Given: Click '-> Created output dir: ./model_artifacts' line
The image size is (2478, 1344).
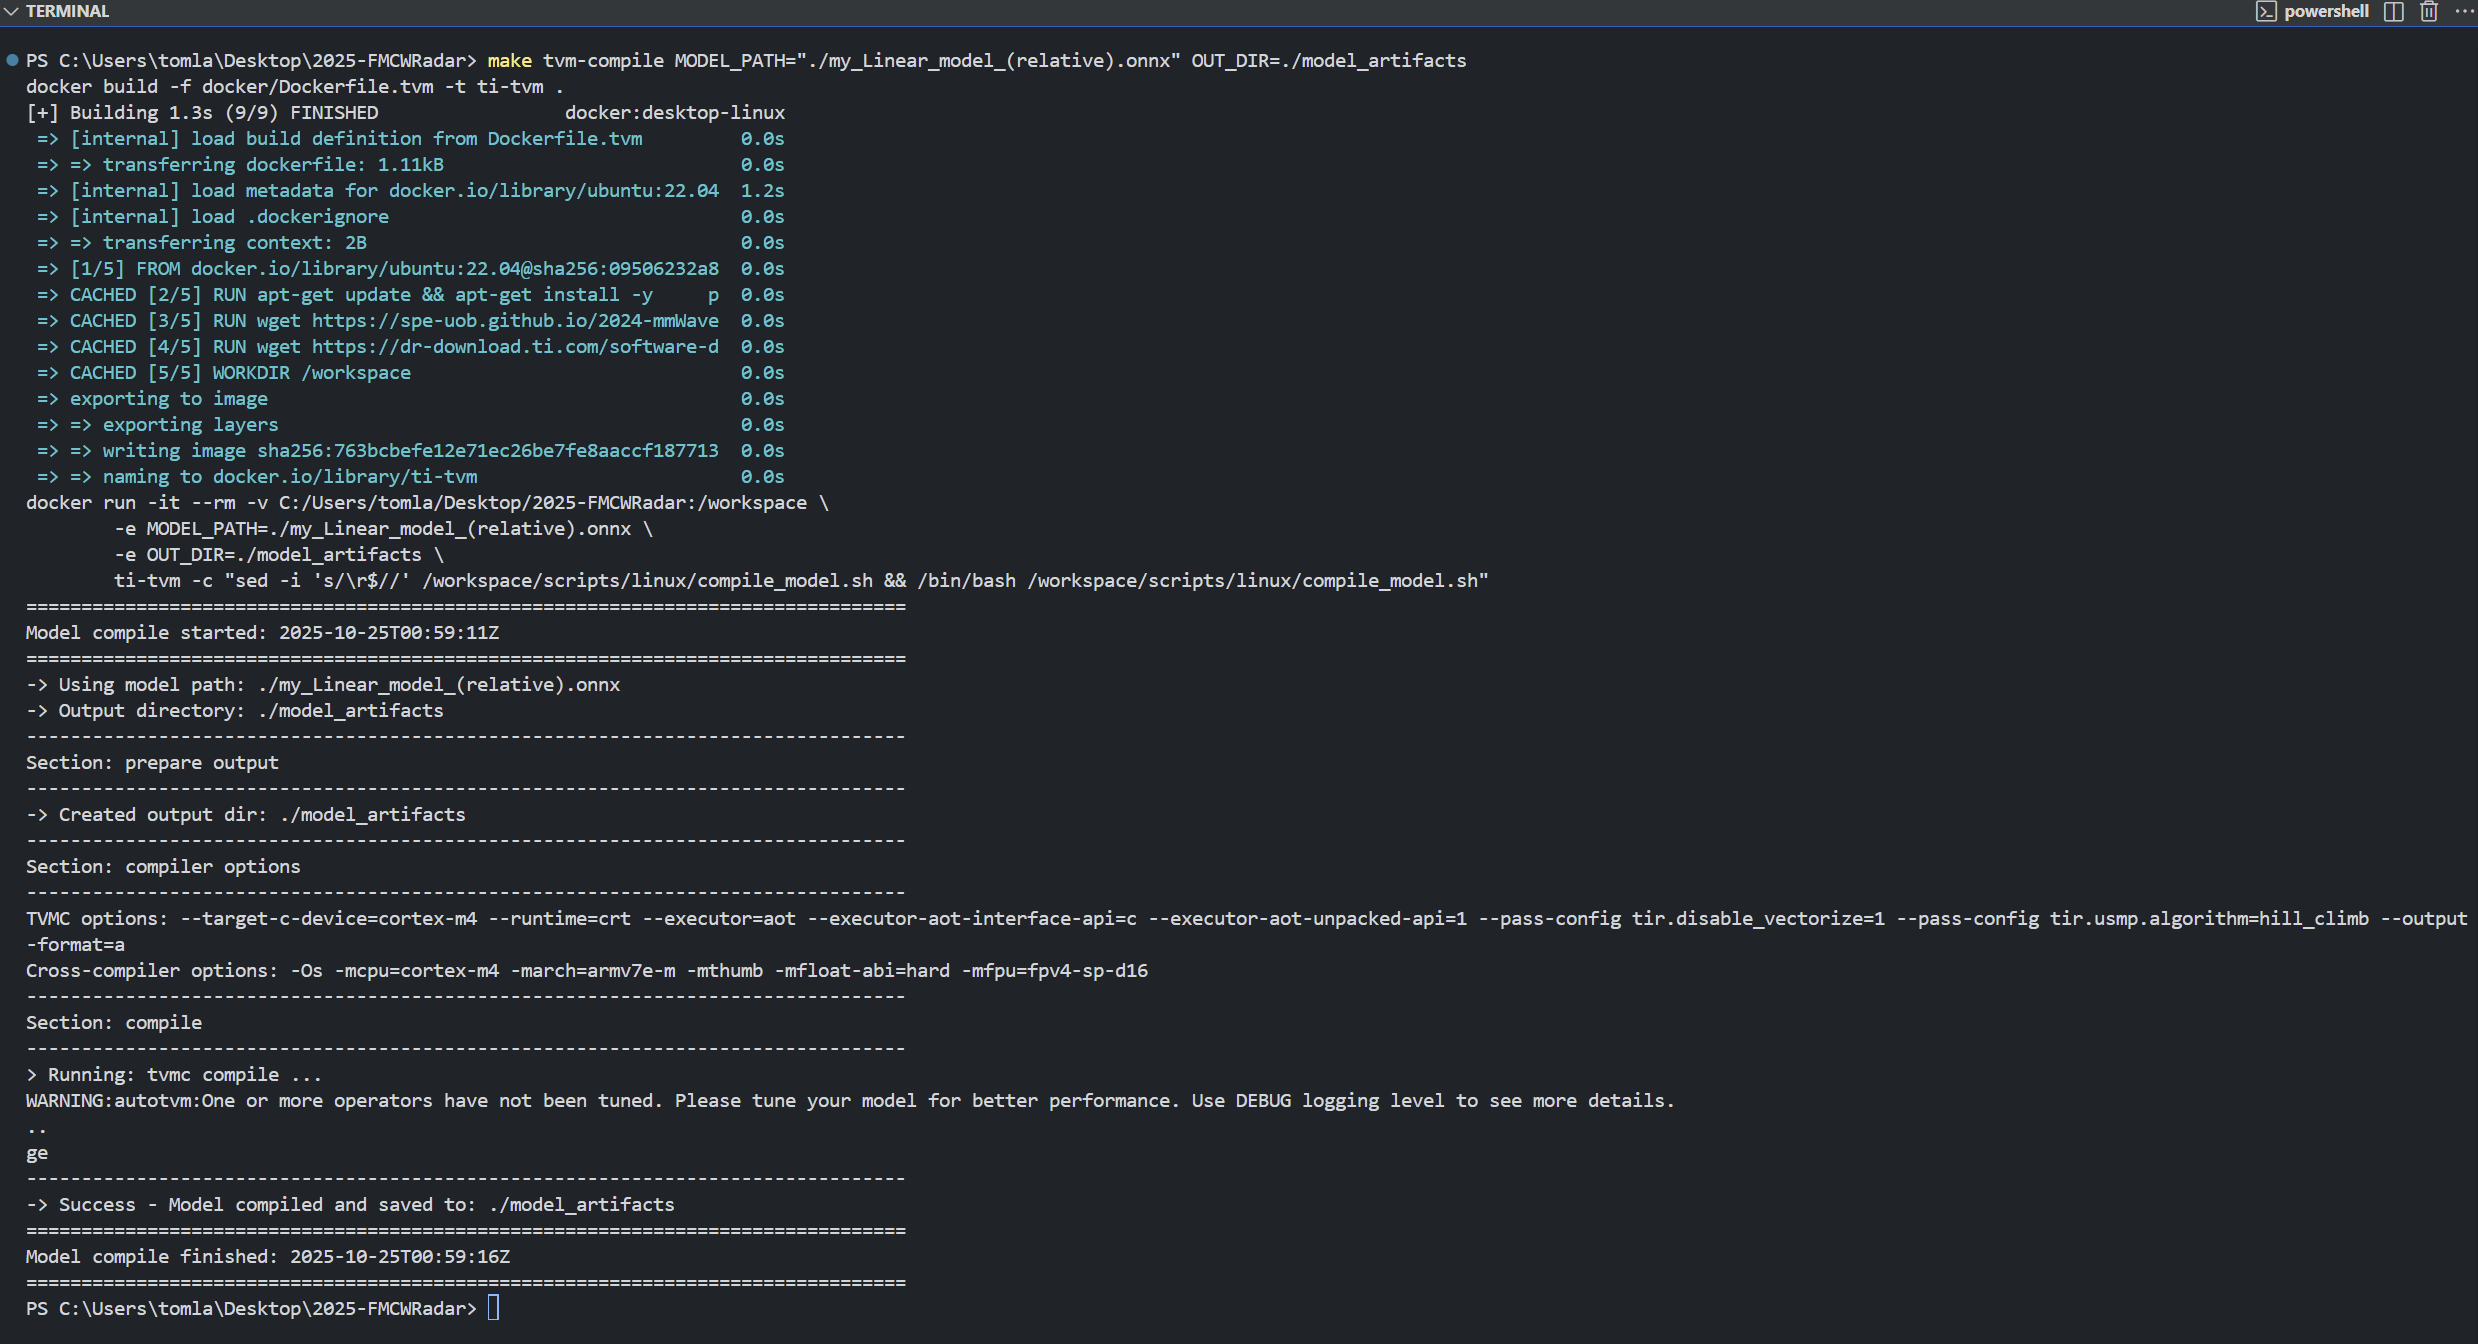Looking at the screenshot, I should click(246, 814).
